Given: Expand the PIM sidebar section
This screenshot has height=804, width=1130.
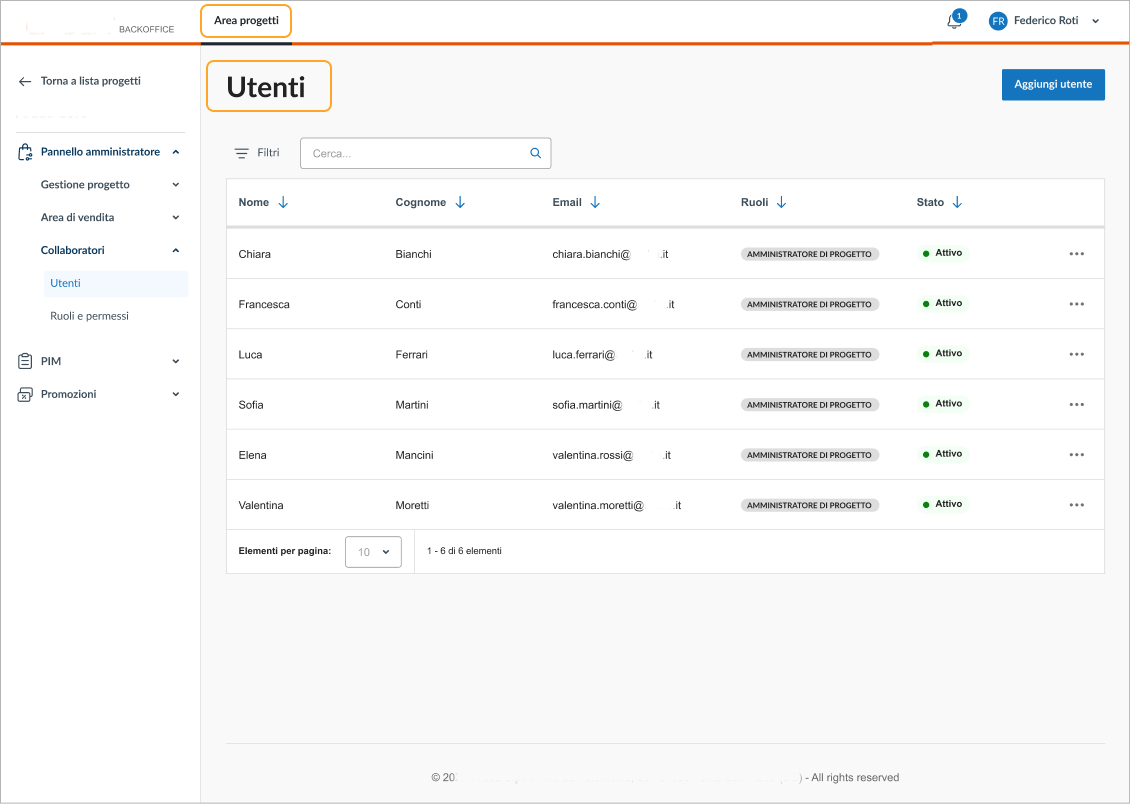Looking at the screenshot, I should [x=175, y=361].
